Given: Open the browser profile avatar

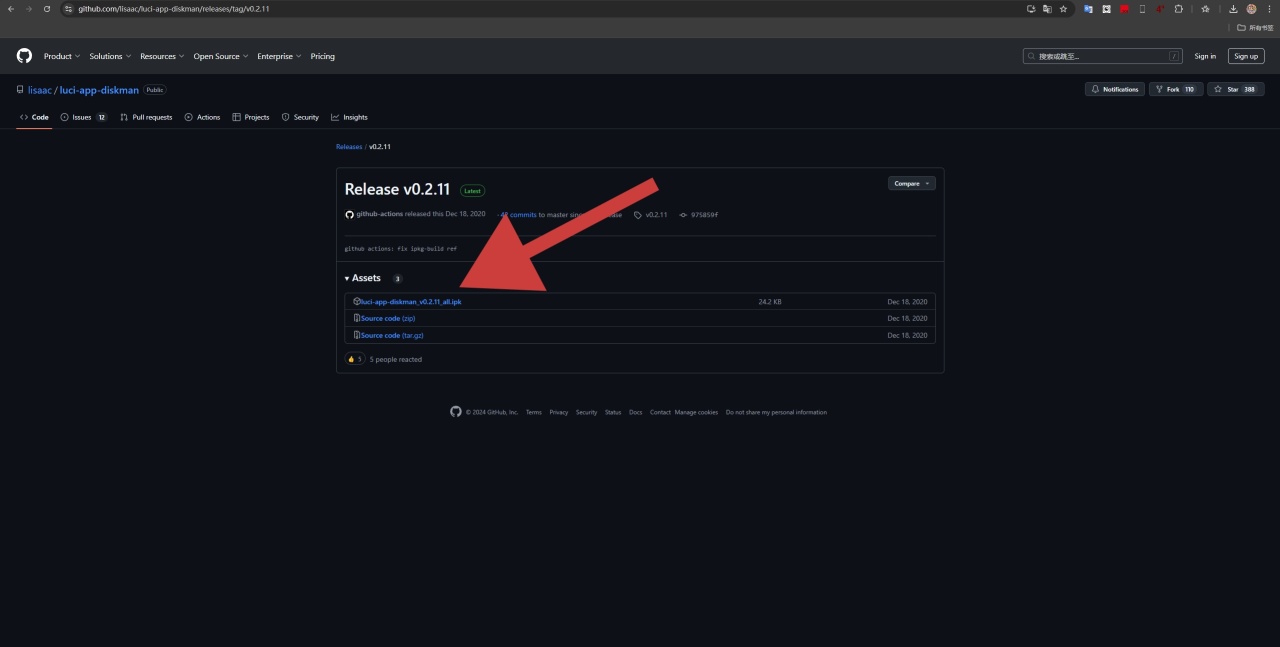Looking at the screenshot, I should tap(1251, 9).
